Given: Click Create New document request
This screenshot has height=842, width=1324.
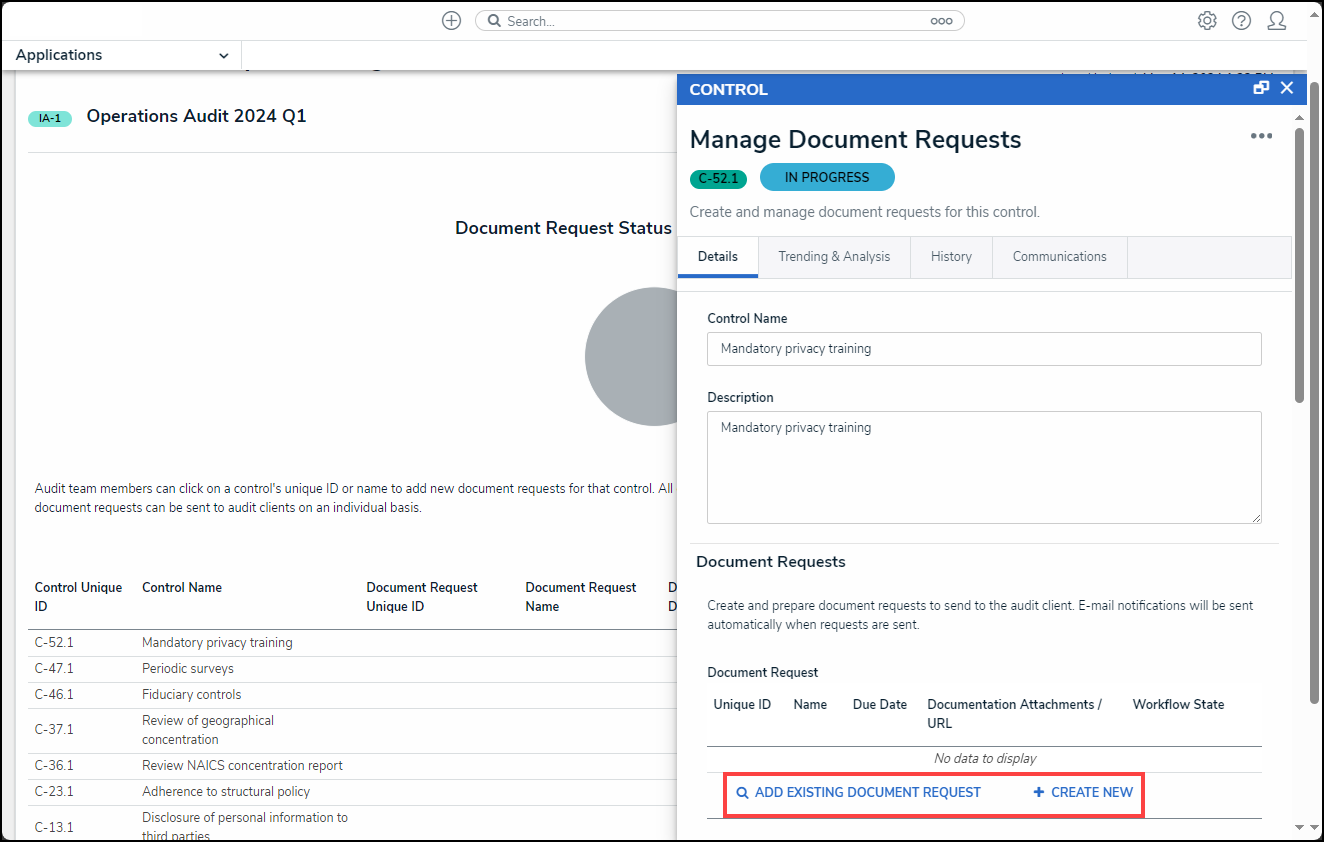Looking at the screenshot, I should (1083, 792).
